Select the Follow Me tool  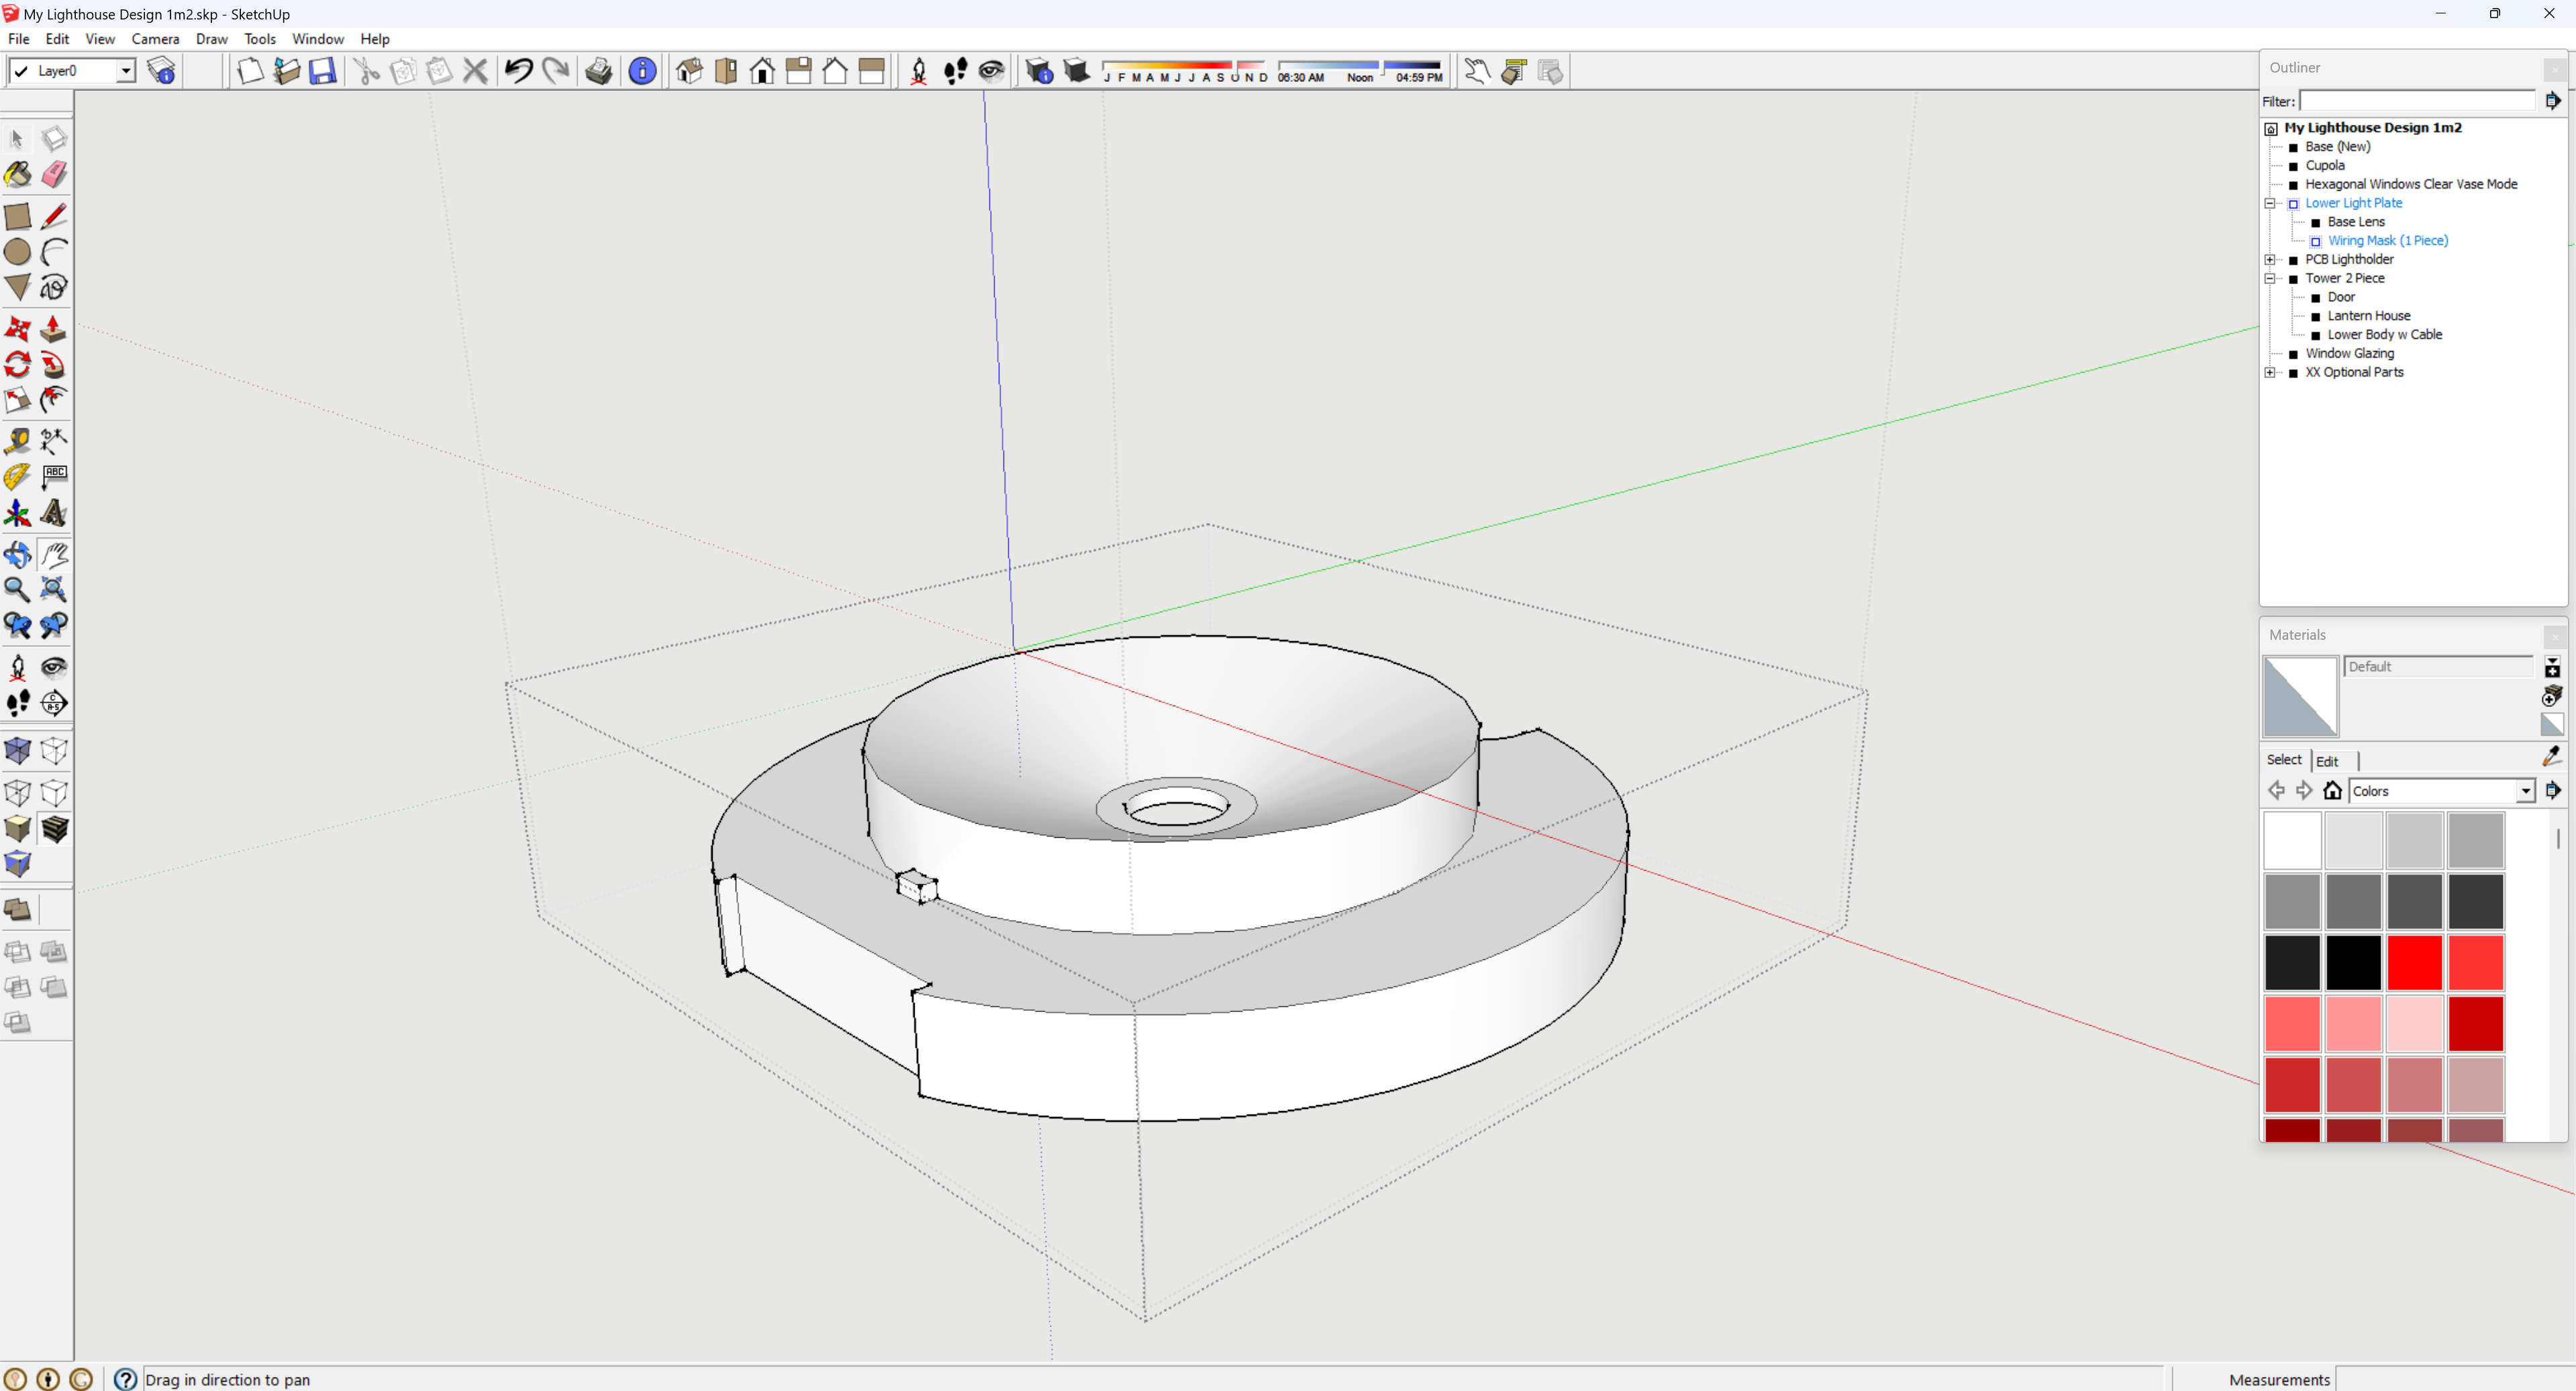(x=54, y=365)
